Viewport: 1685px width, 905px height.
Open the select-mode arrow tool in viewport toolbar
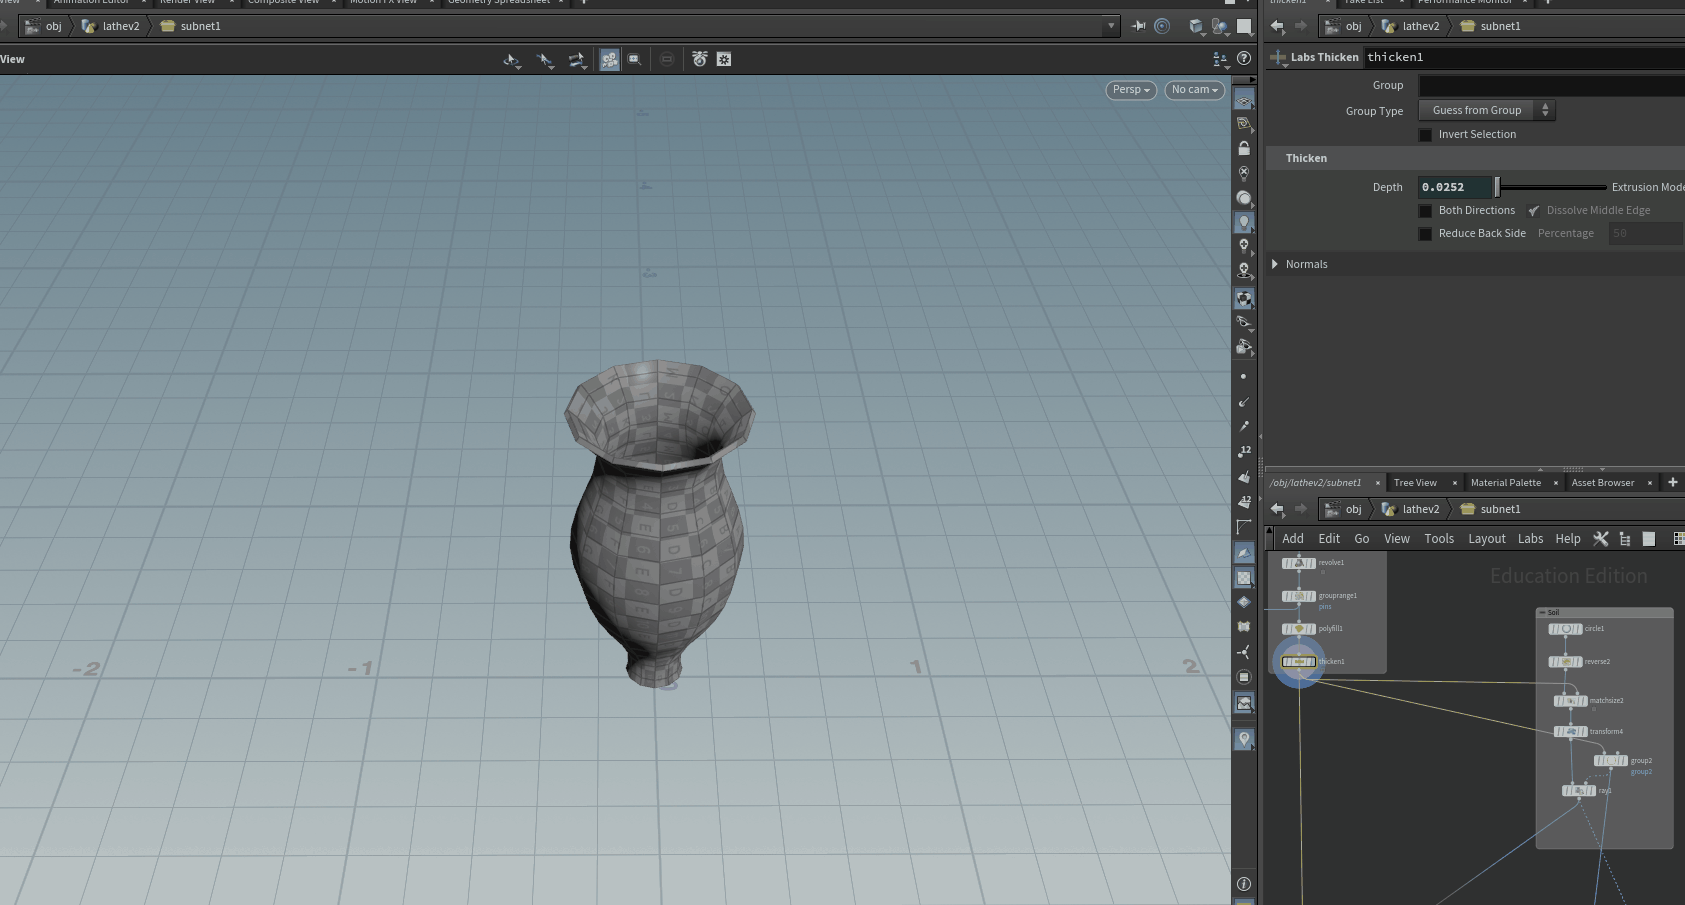click(x=512, y=60)
